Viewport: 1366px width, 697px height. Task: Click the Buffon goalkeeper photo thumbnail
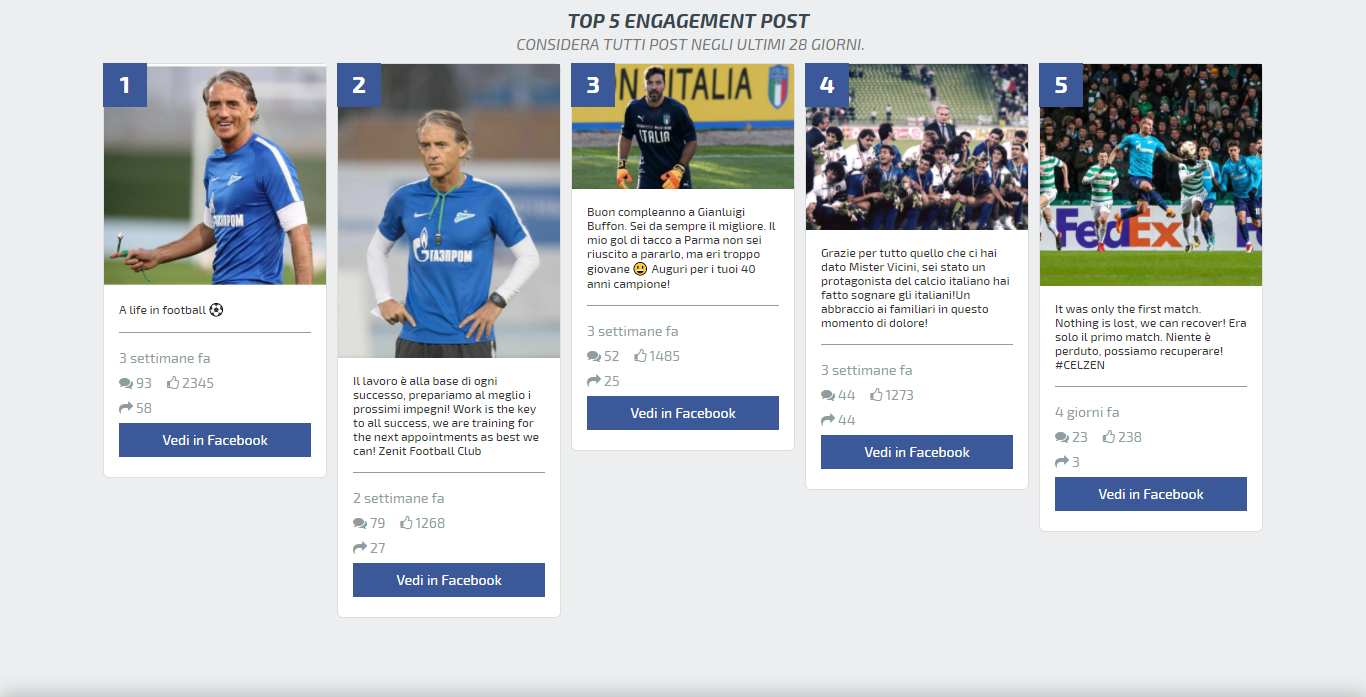coord(683,127)
